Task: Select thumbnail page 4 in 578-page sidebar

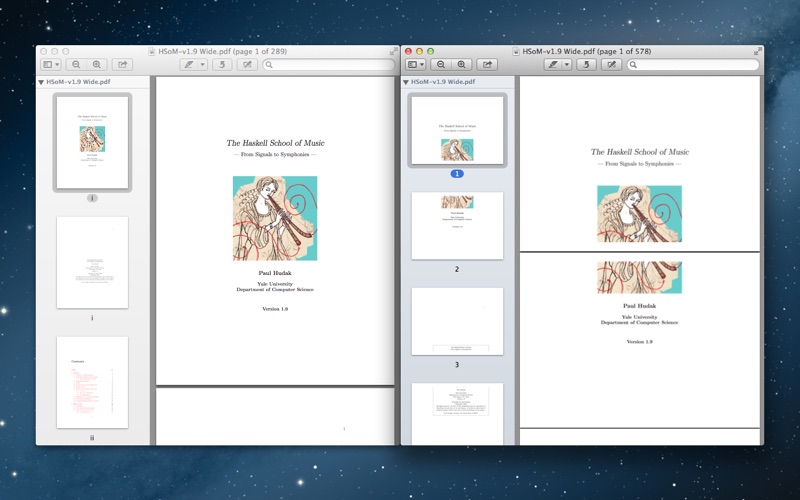Action: point(457,414)
